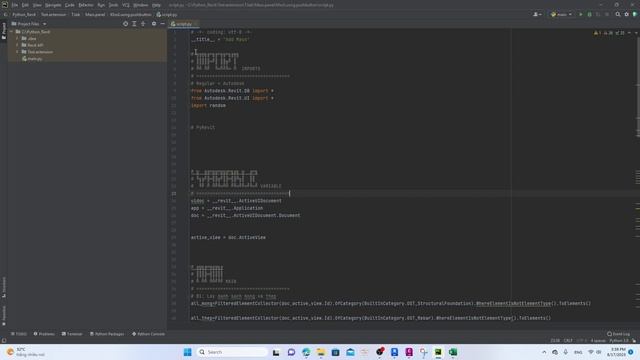Open the Help menu
This screenshot has width=640, height=360.
click(156, 5)
